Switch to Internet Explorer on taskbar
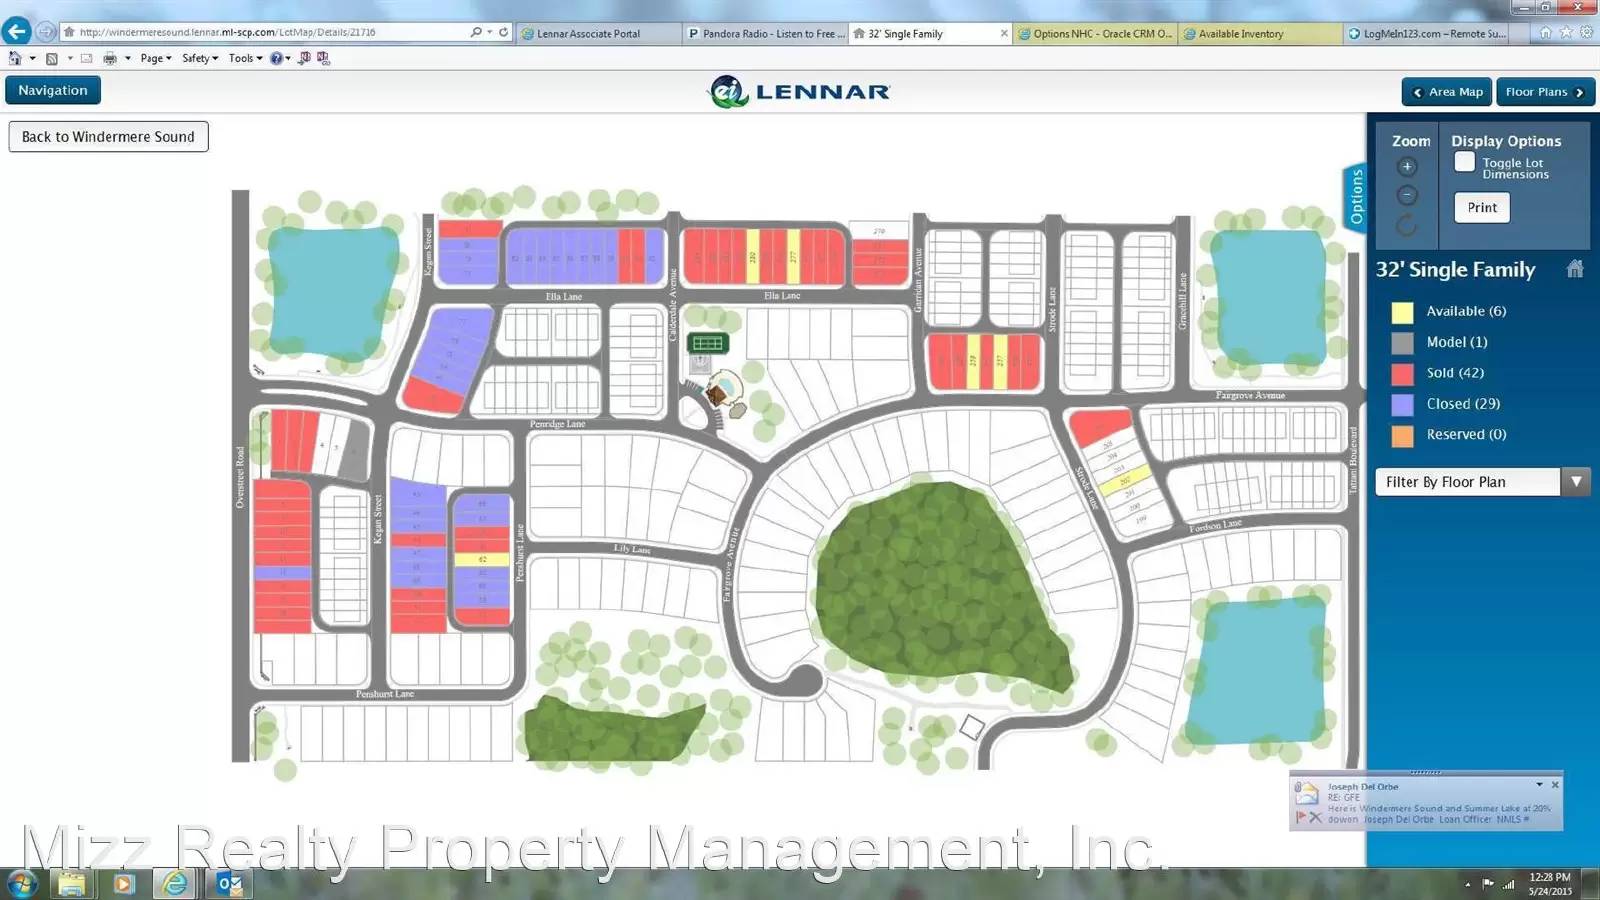Image resolution: width=1600 pixels, height=900 pixels. pyautogui.click(x=176, y=884)
